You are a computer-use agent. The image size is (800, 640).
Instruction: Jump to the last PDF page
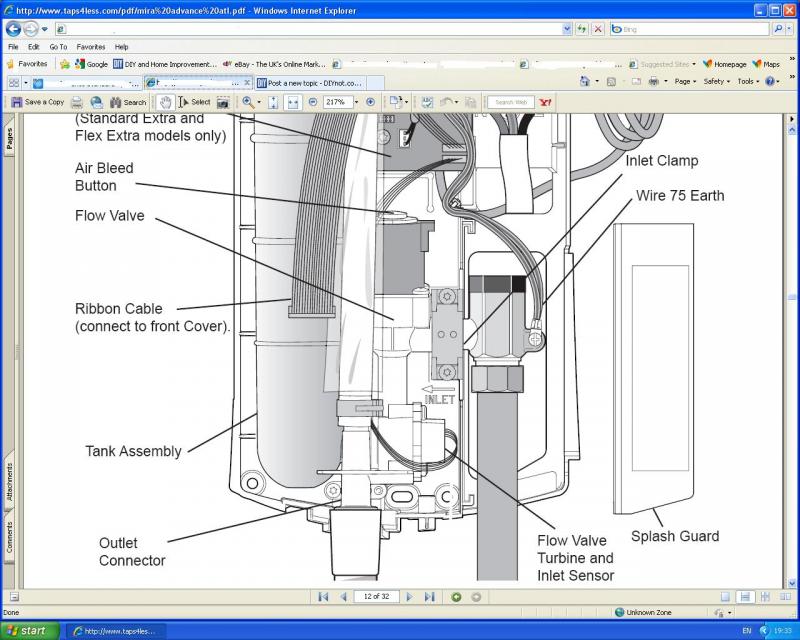click(x=429, y=597)
